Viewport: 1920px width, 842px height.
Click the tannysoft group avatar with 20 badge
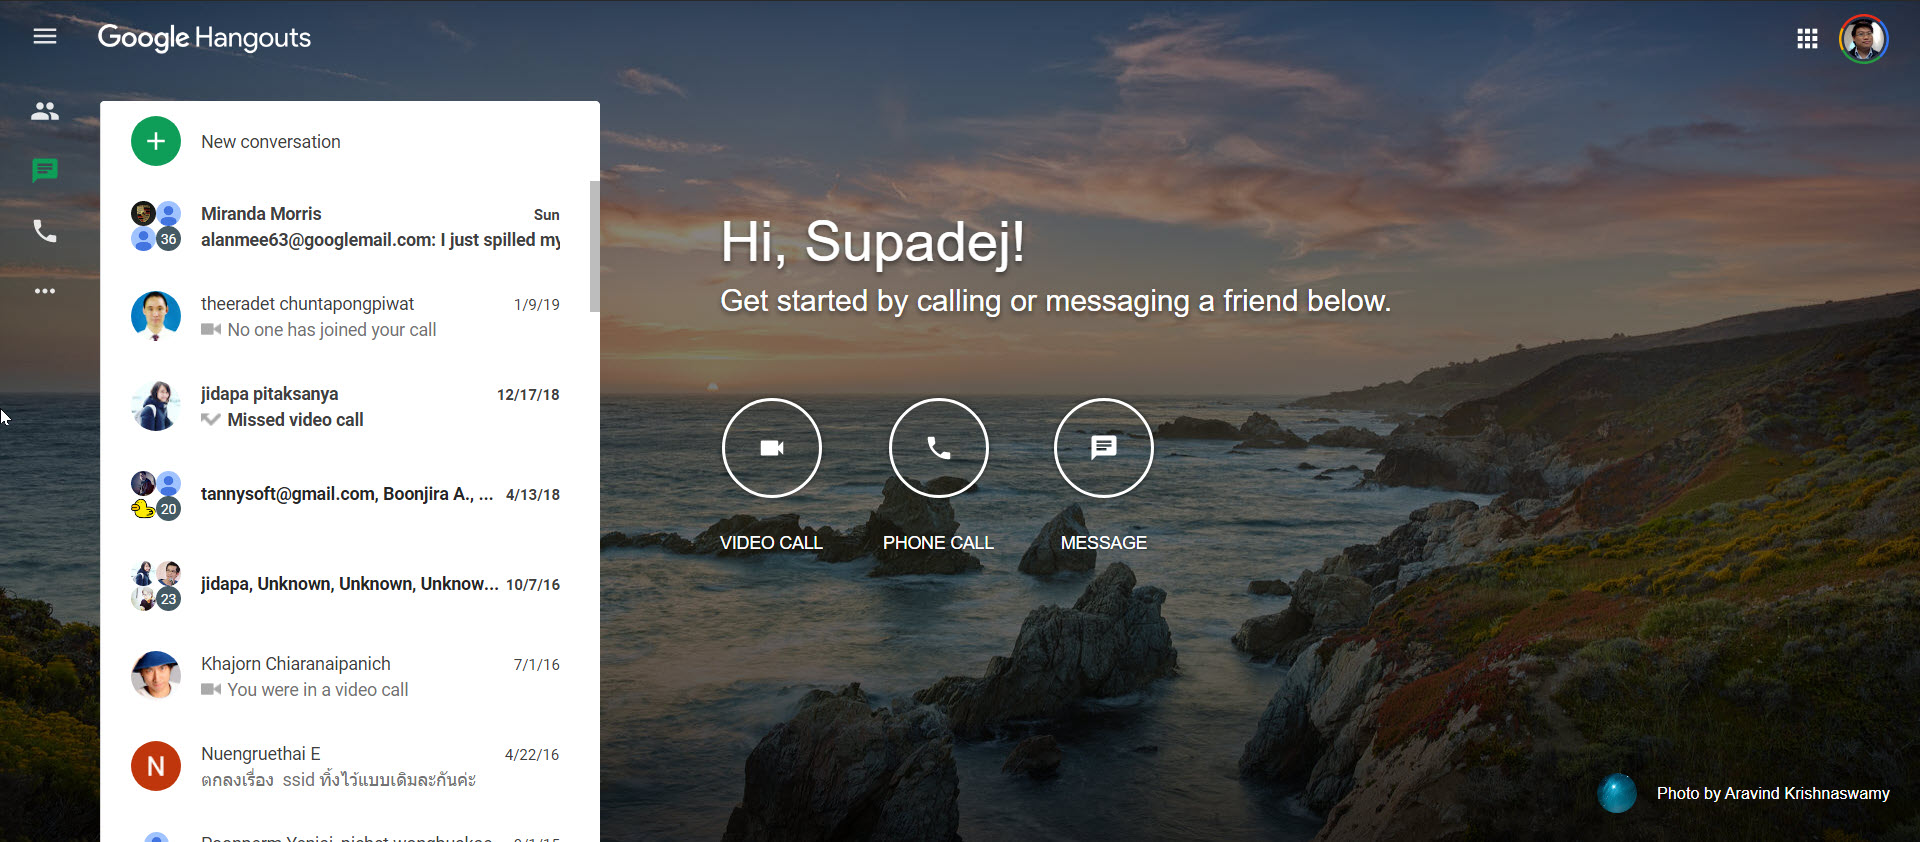click(x=156, y=496)
